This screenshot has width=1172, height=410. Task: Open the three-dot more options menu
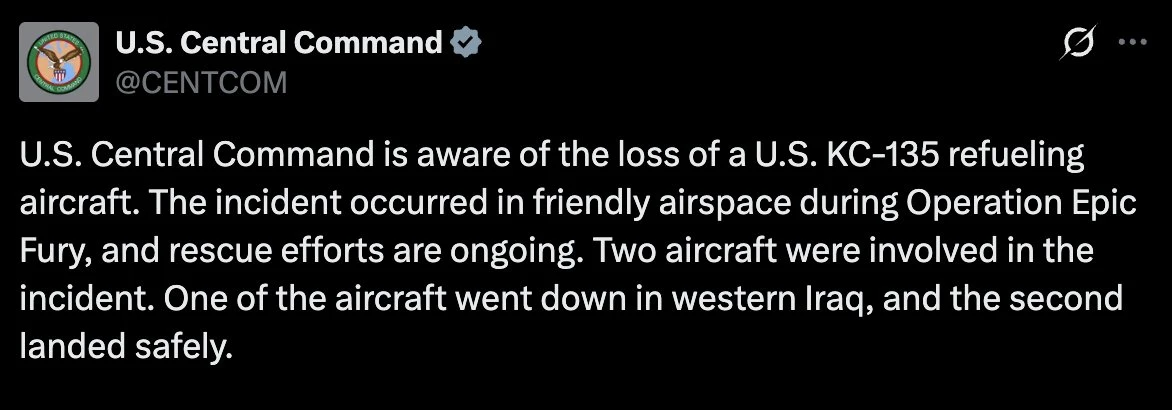1133,43
